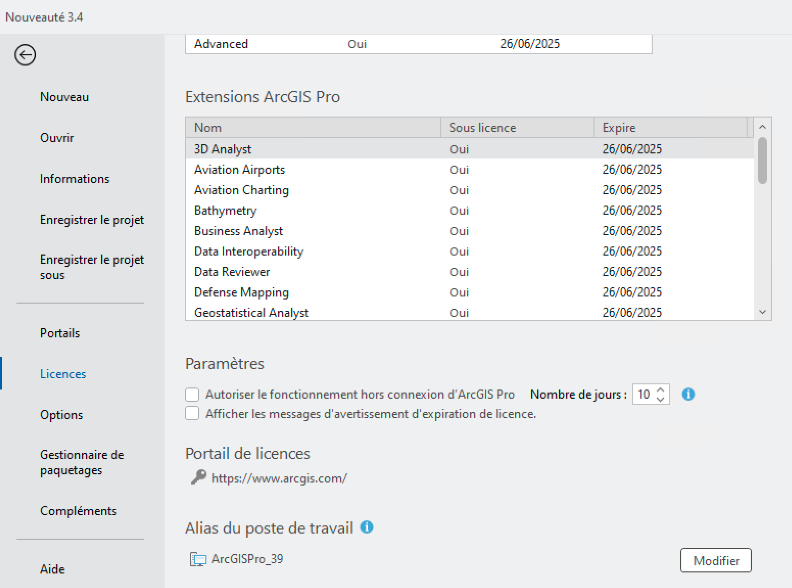
Task: Click the key icon in Portail de licences
Action: [199, 477]
